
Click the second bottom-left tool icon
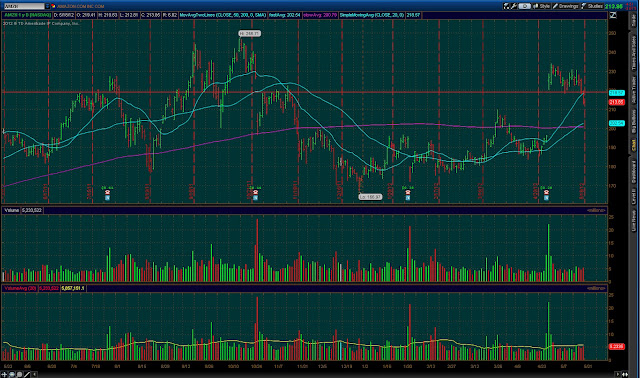click(x=12, y=374)
